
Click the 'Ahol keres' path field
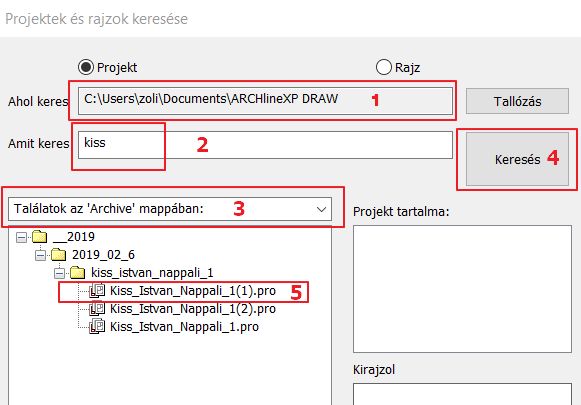pos(265,101)
